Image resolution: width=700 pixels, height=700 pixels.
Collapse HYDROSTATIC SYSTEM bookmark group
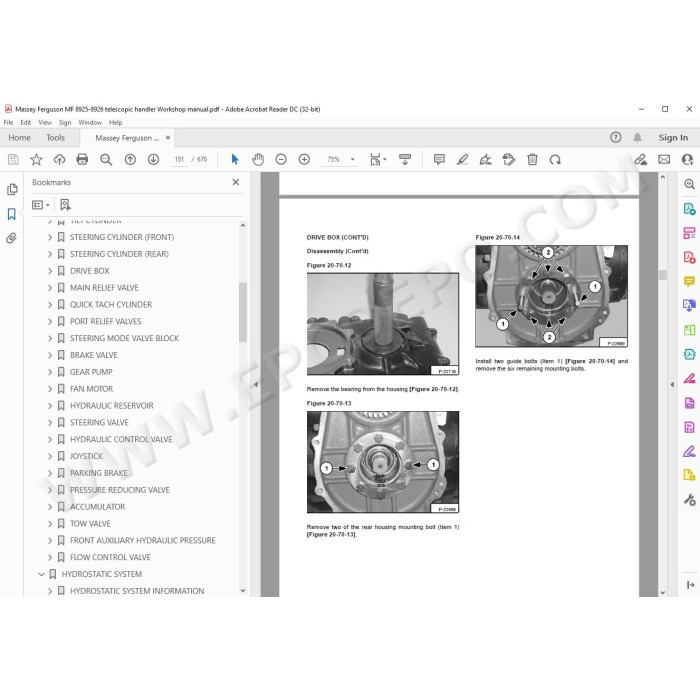[x=42, y=574]
